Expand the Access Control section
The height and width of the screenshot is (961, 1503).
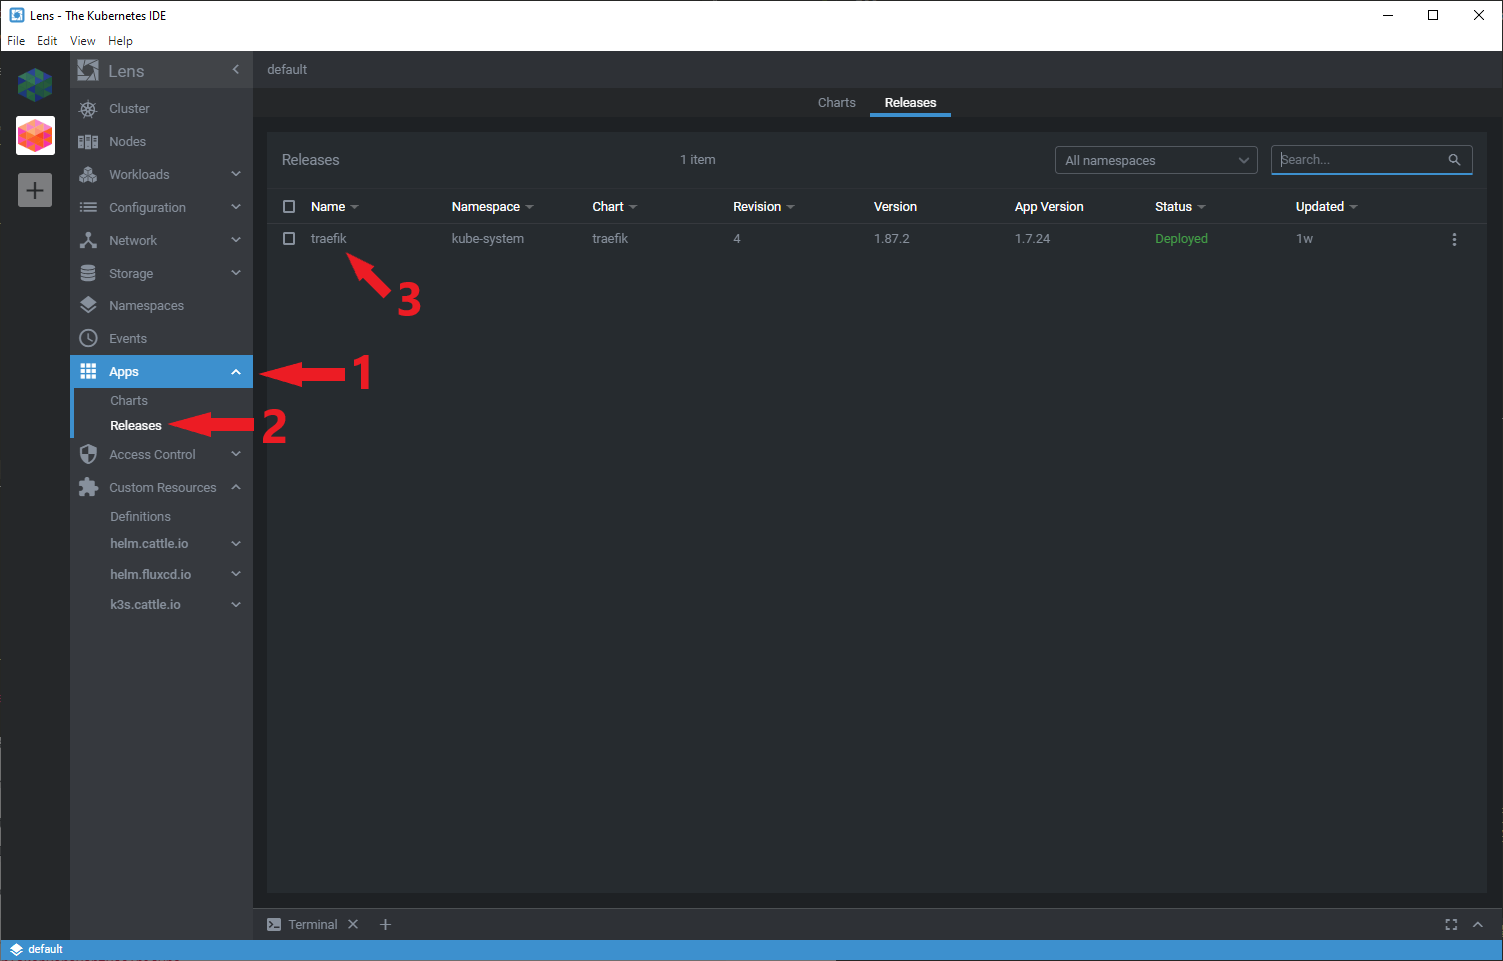pos(236,454)
